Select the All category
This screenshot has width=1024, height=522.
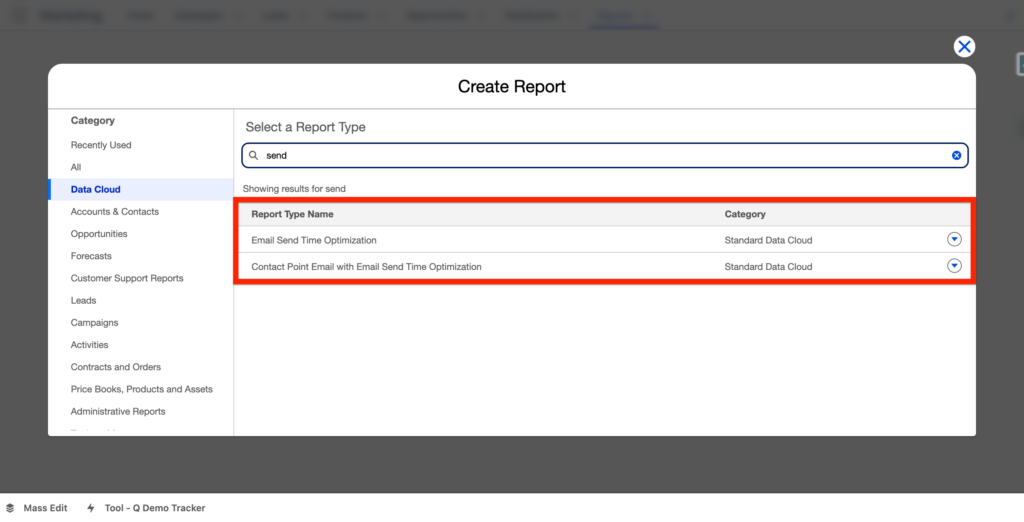(x=76, y=167)
